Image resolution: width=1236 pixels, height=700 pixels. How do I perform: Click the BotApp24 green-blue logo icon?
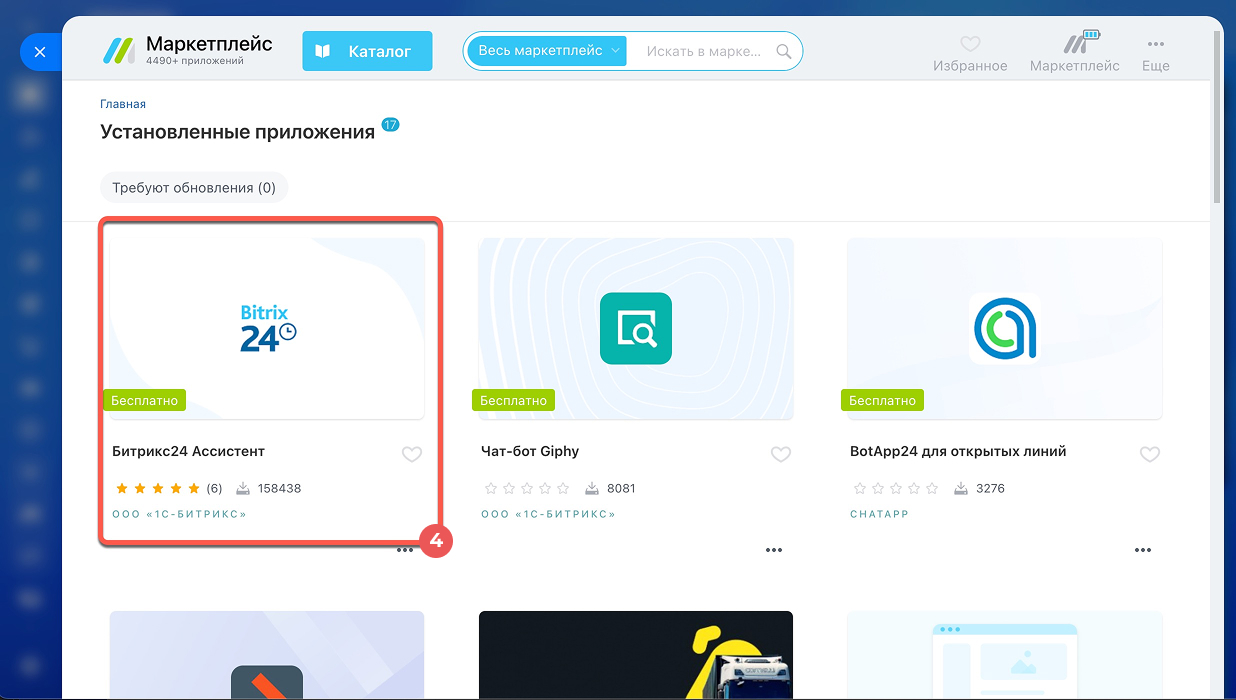click(x=1005, y=328)
